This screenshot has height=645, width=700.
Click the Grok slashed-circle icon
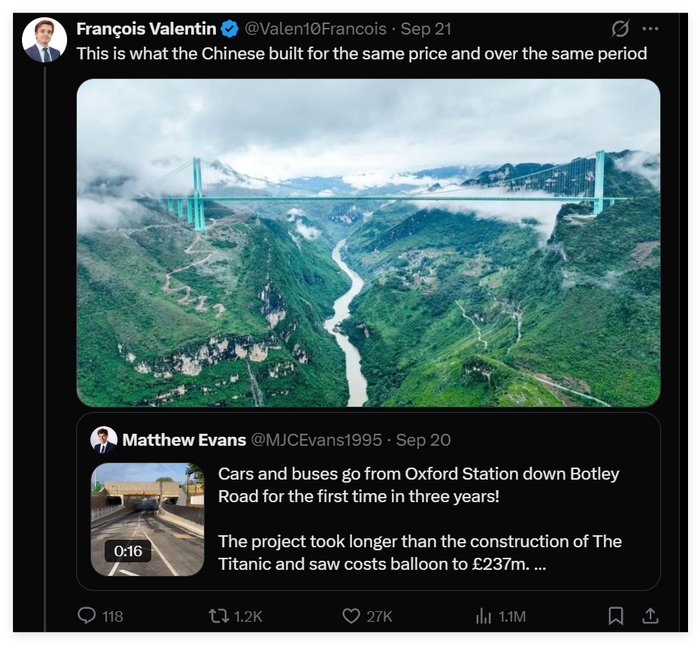click(620, 29)
